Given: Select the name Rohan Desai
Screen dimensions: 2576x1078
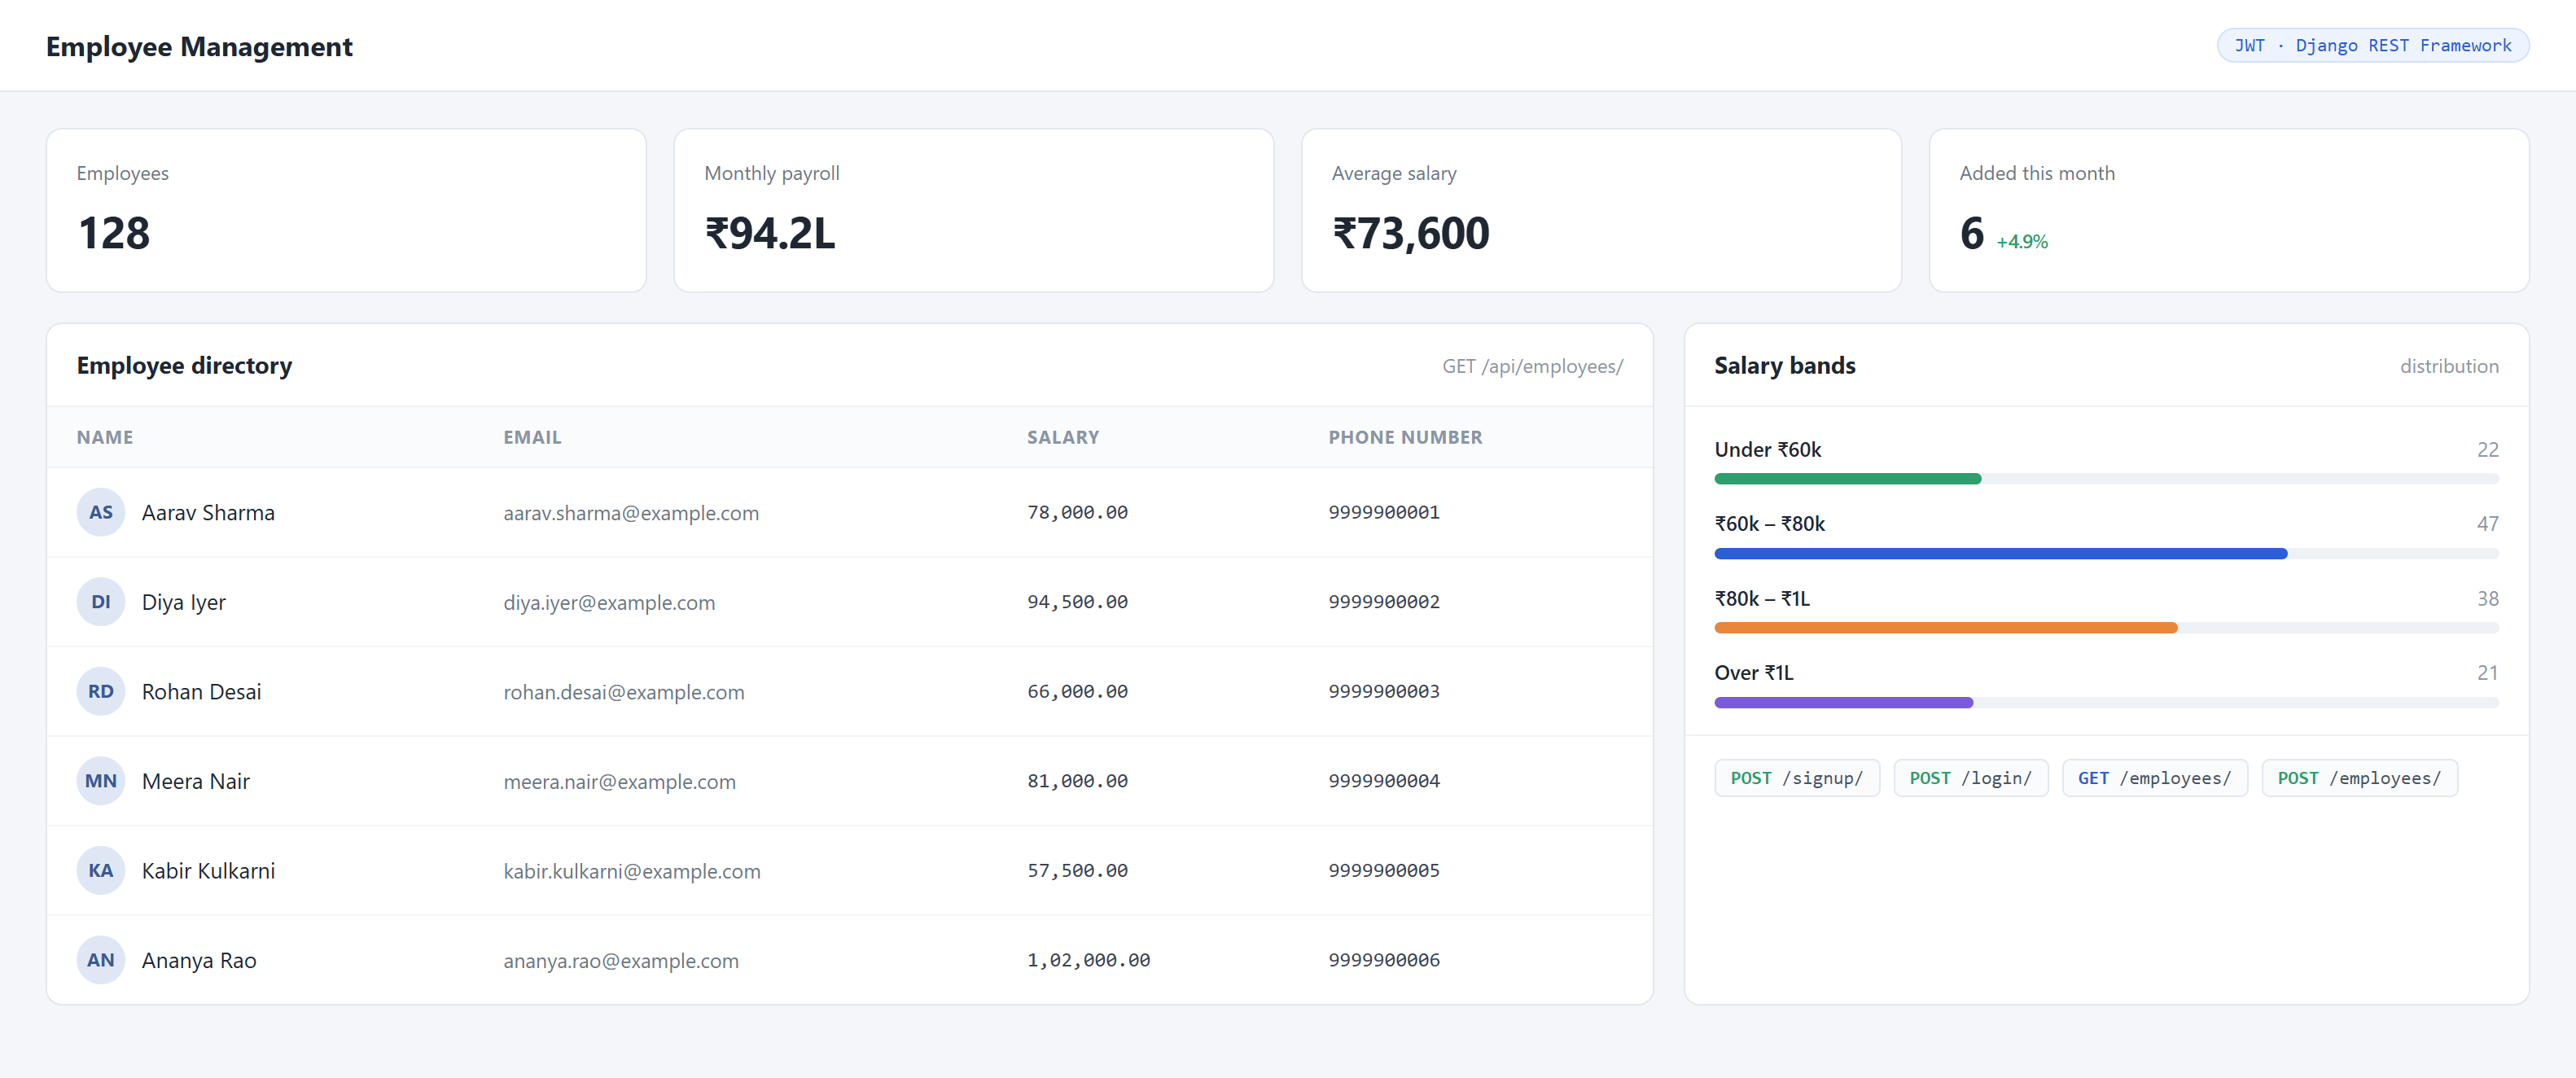Looking at the screenshot, I should point(201,692).
